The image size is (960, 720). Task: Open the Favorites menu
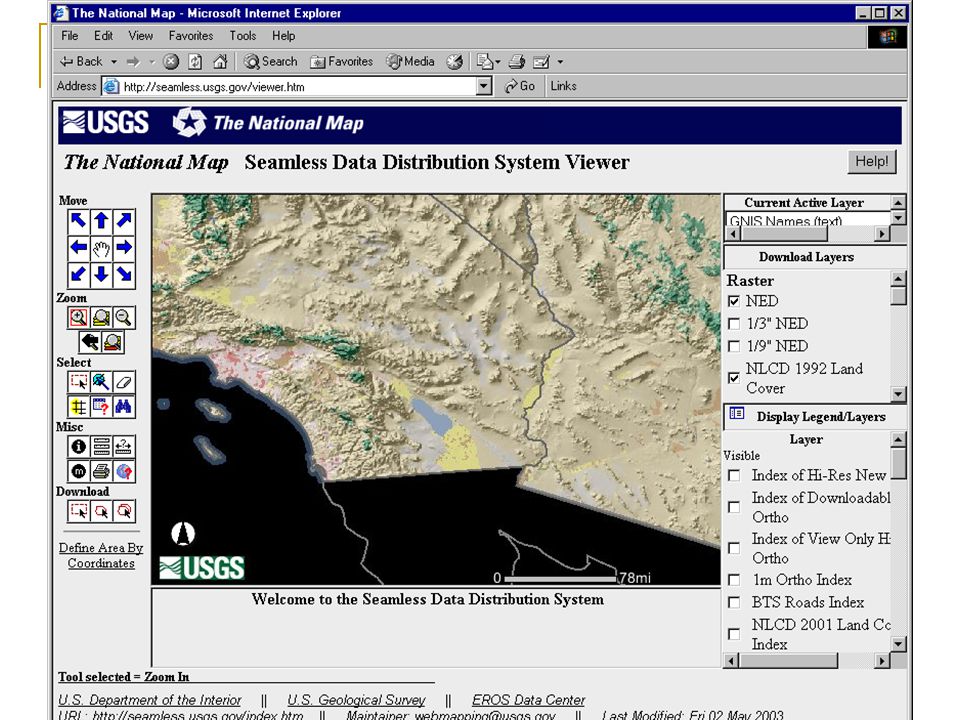coord(191,36)
